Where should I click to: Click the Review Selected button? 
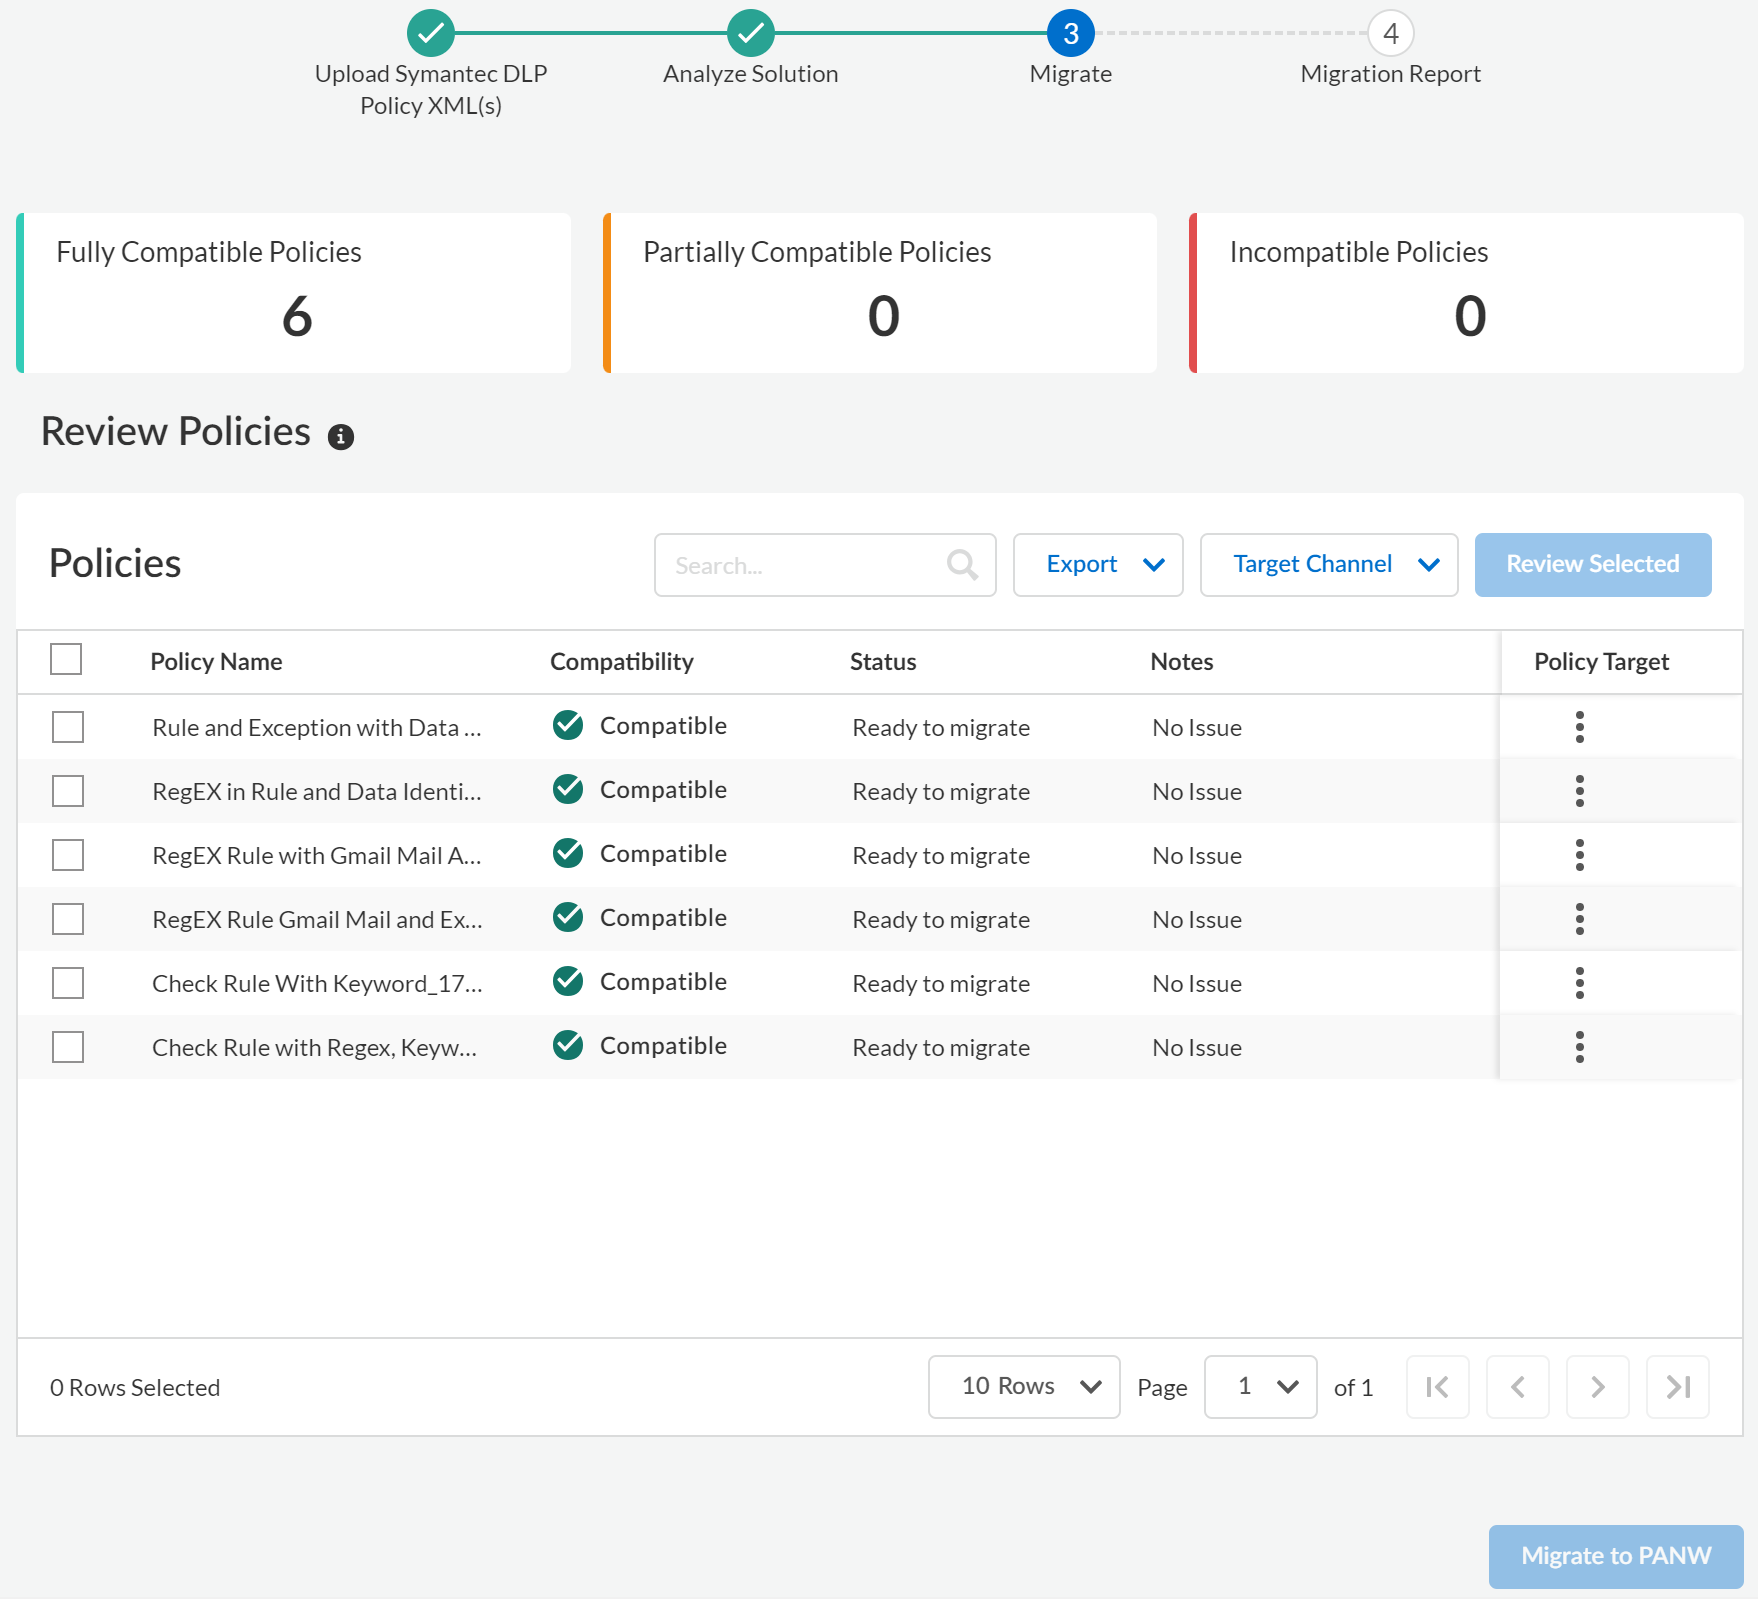point(1592,565)
